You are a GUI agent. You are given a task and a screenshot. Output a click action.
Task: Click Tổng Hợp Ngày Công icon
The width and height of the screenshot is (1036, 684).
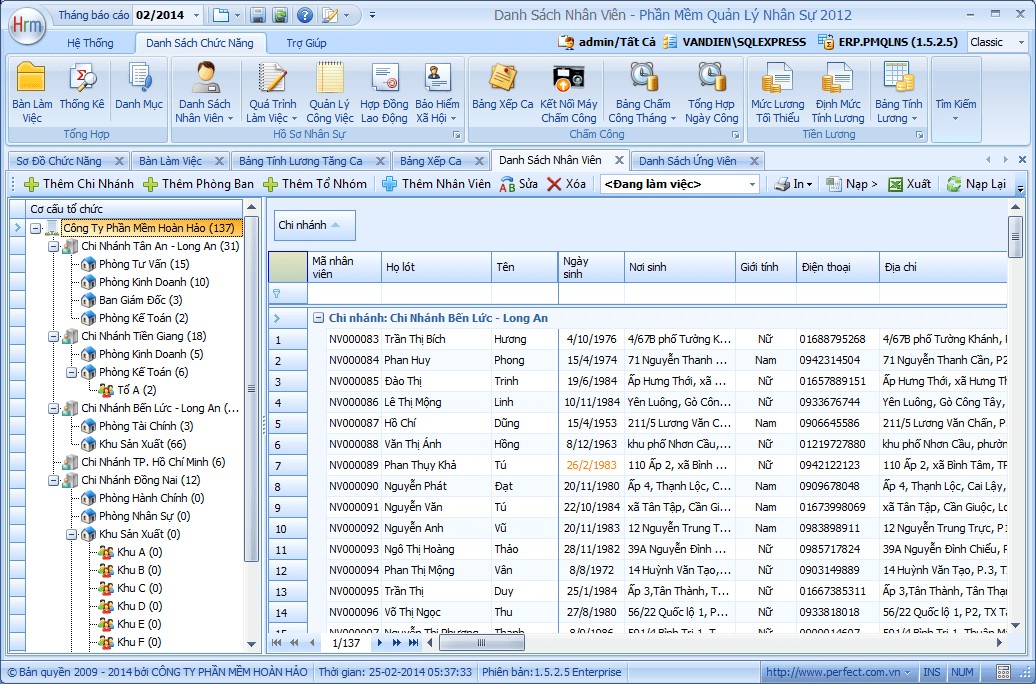711,92
